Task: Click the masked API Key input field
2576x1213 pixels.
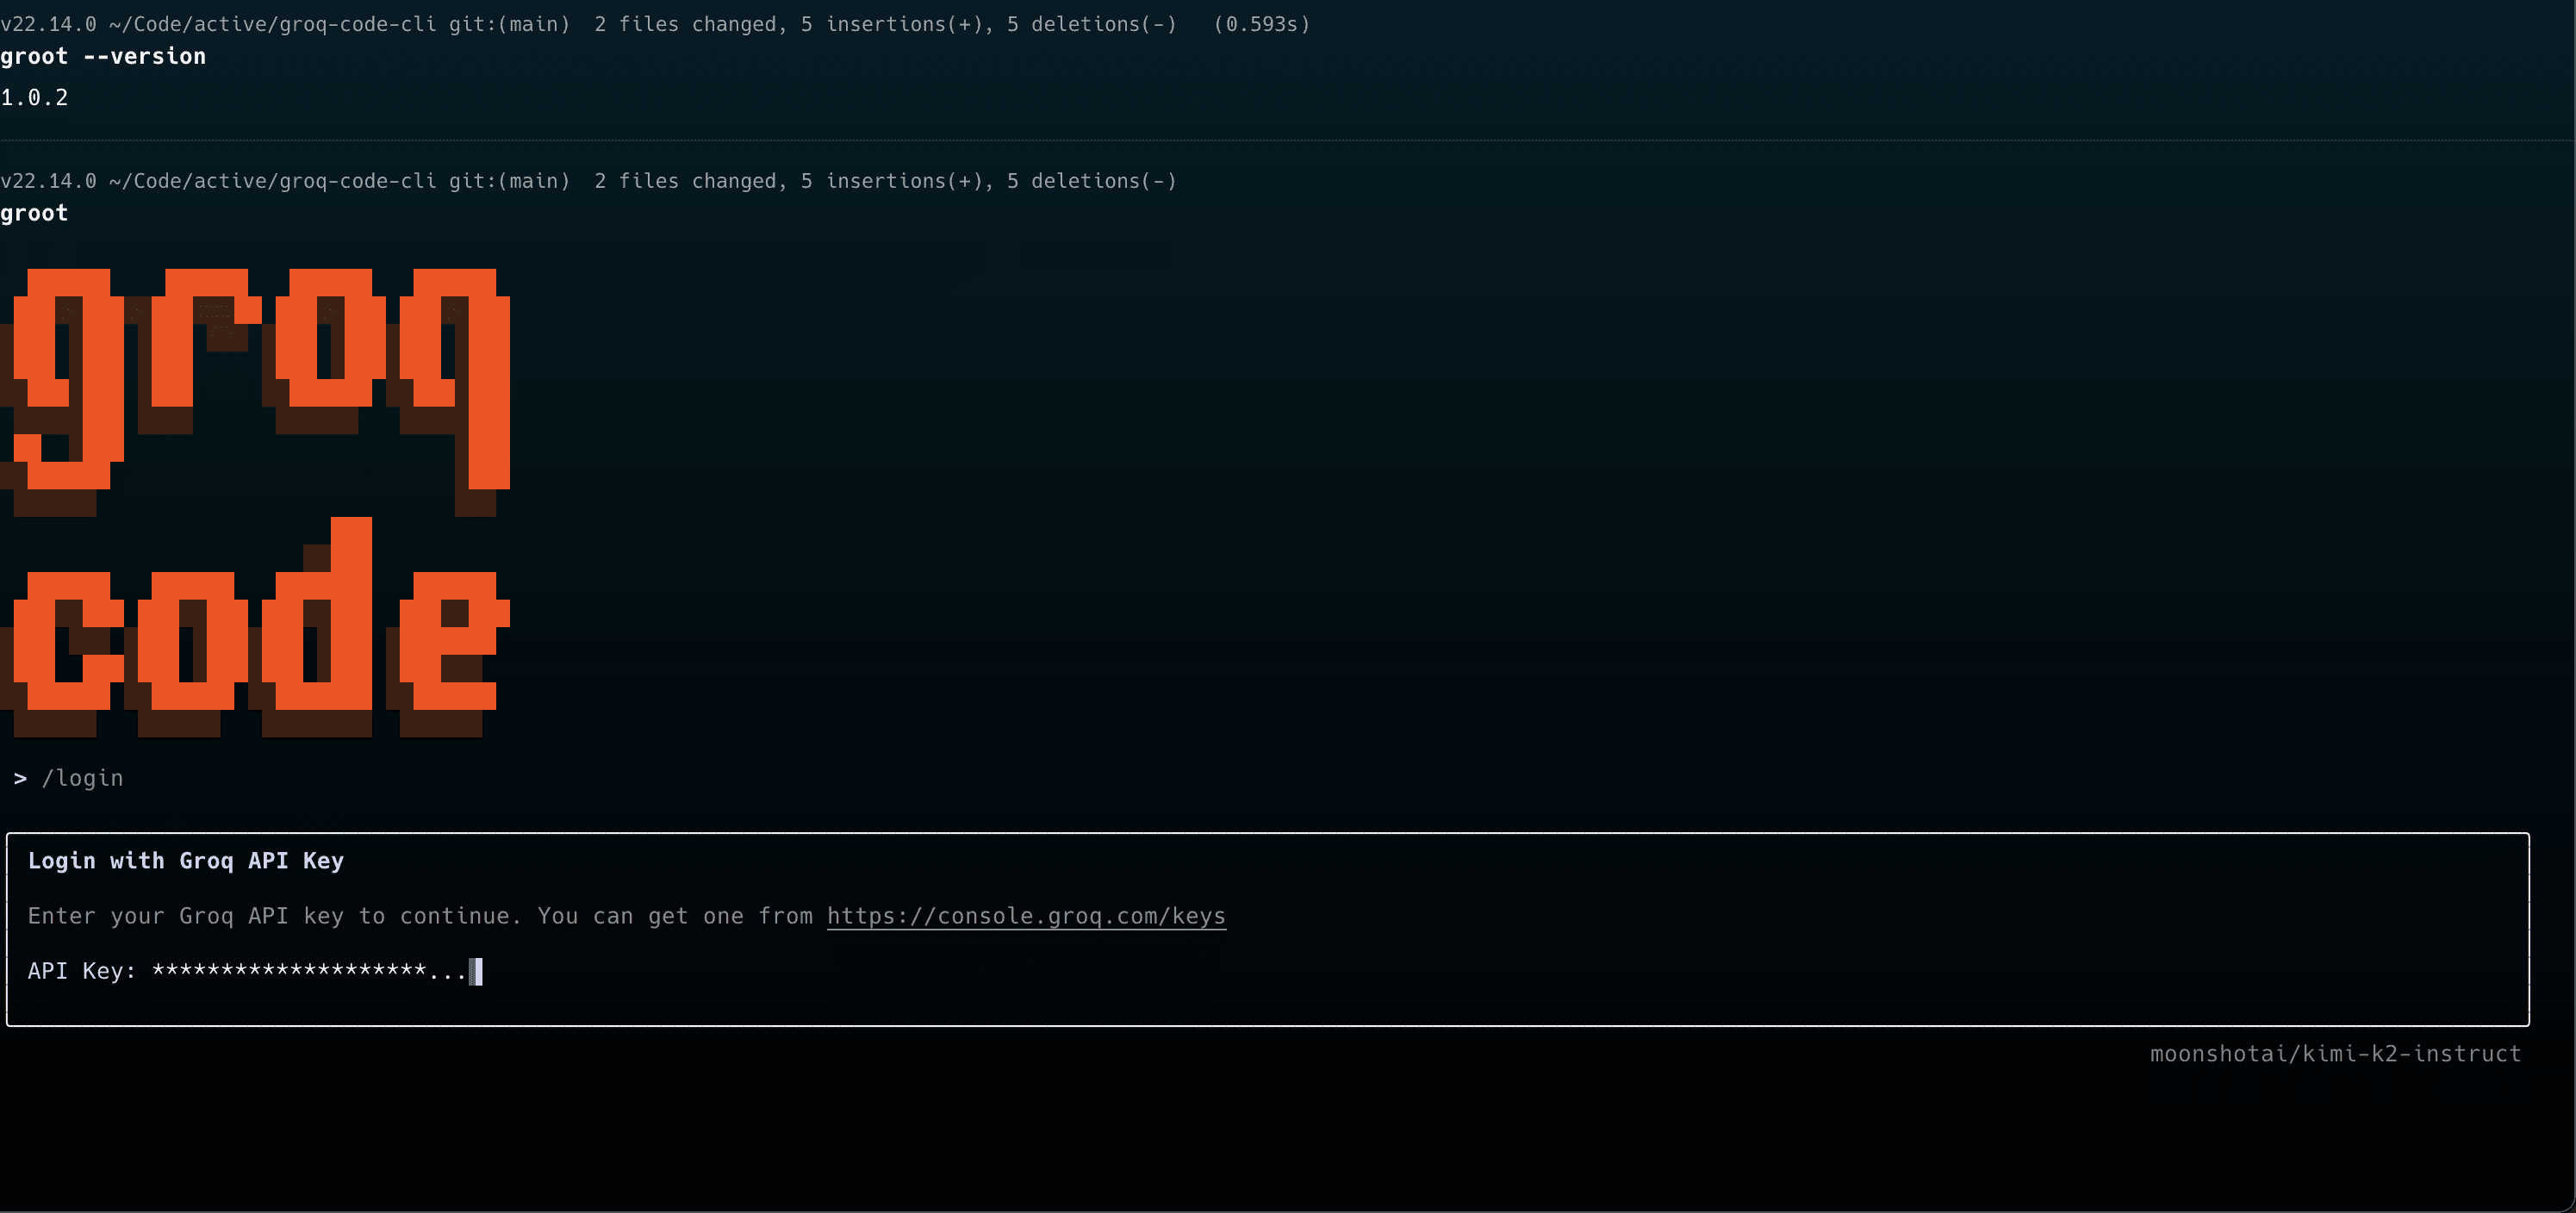Action: [317, 971]
